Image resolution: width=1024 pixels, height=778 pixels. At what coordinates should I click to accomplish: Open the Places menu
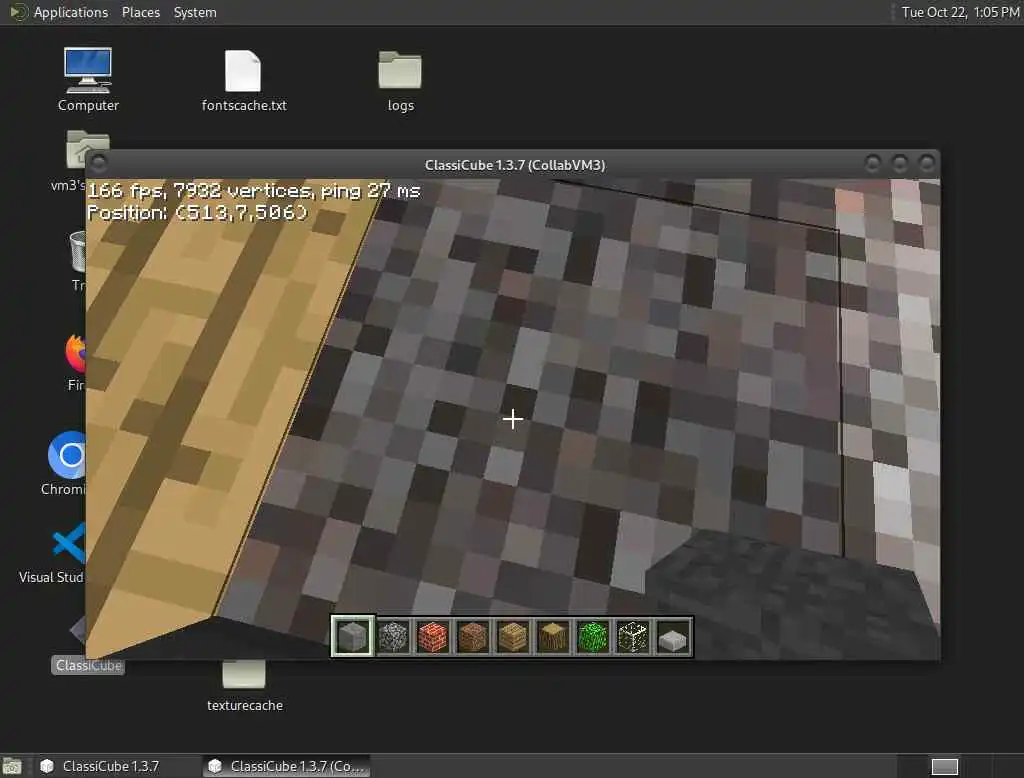(x=141, y=12)
